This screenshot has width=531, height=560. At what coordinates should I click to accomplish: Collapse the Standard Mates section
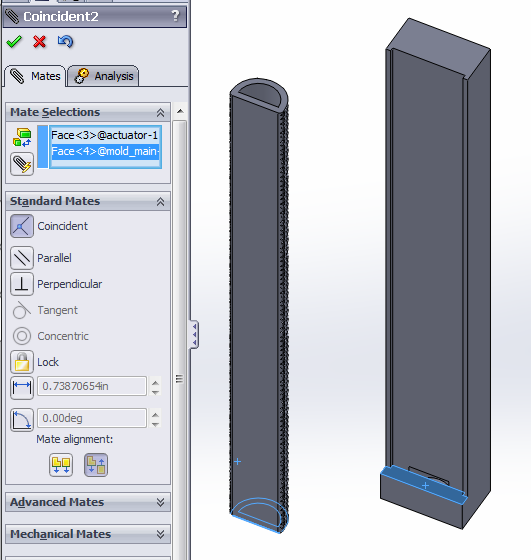point(160,201)
